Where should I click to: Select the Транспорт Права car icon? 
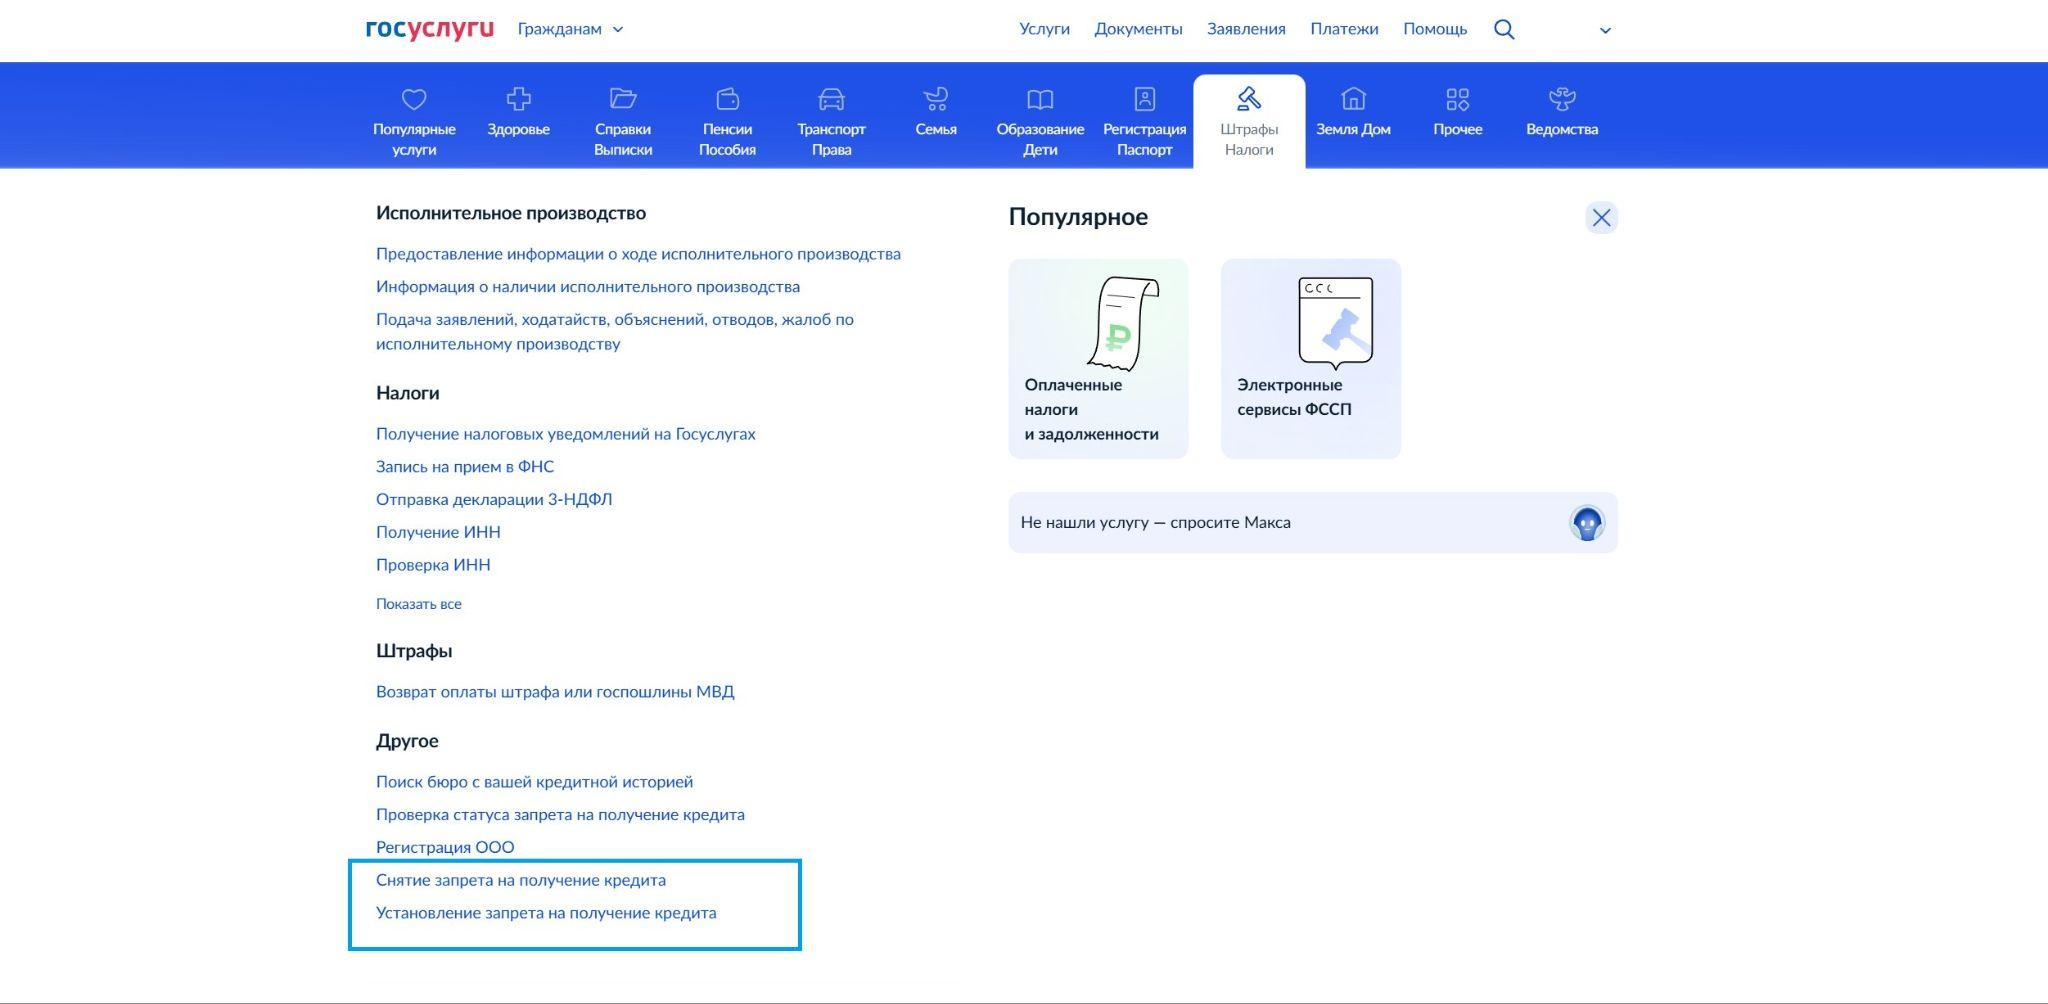pos(831,99)
